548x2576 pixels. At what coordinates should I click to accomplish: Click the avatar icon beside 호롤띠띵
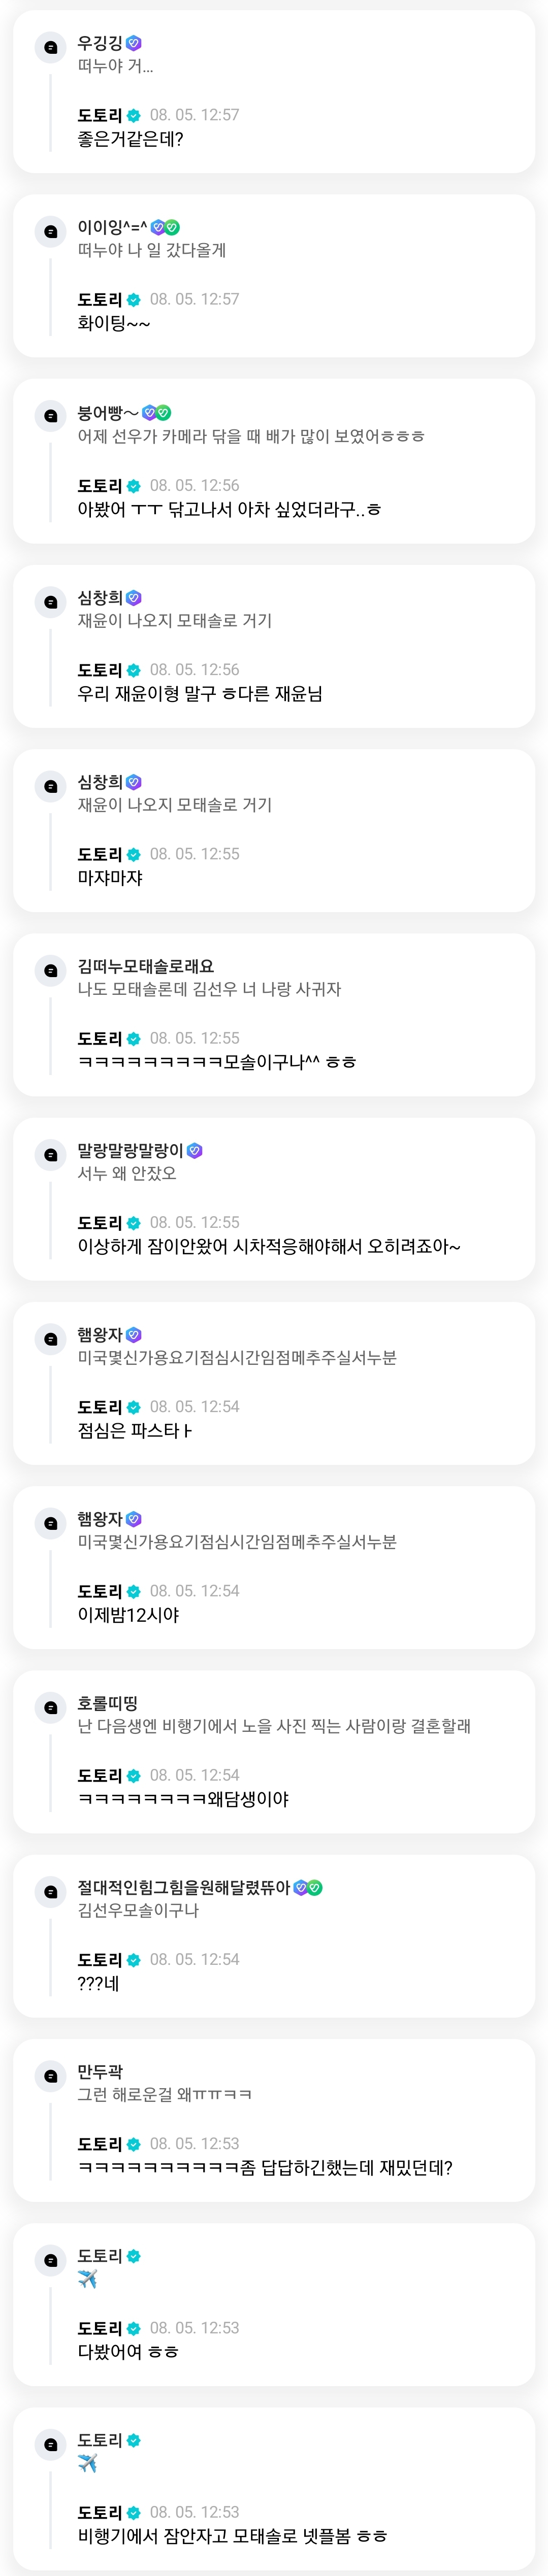[x=50, y=1708]
